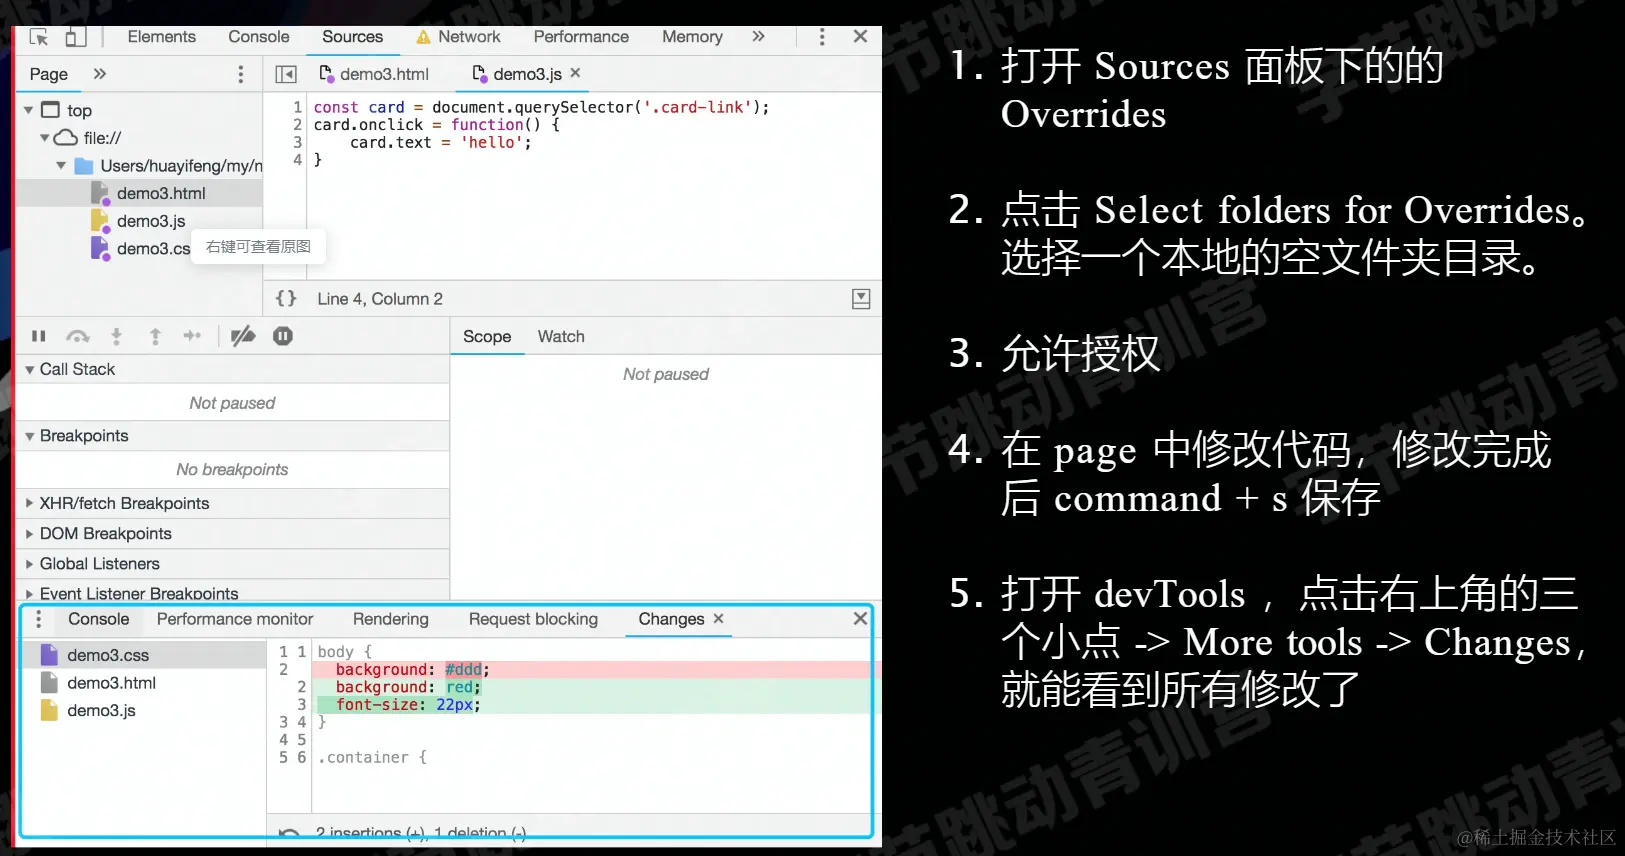Open drawer three-dot menu
Viewport: 1625px width, 856px height.
(x=39, y=619)
